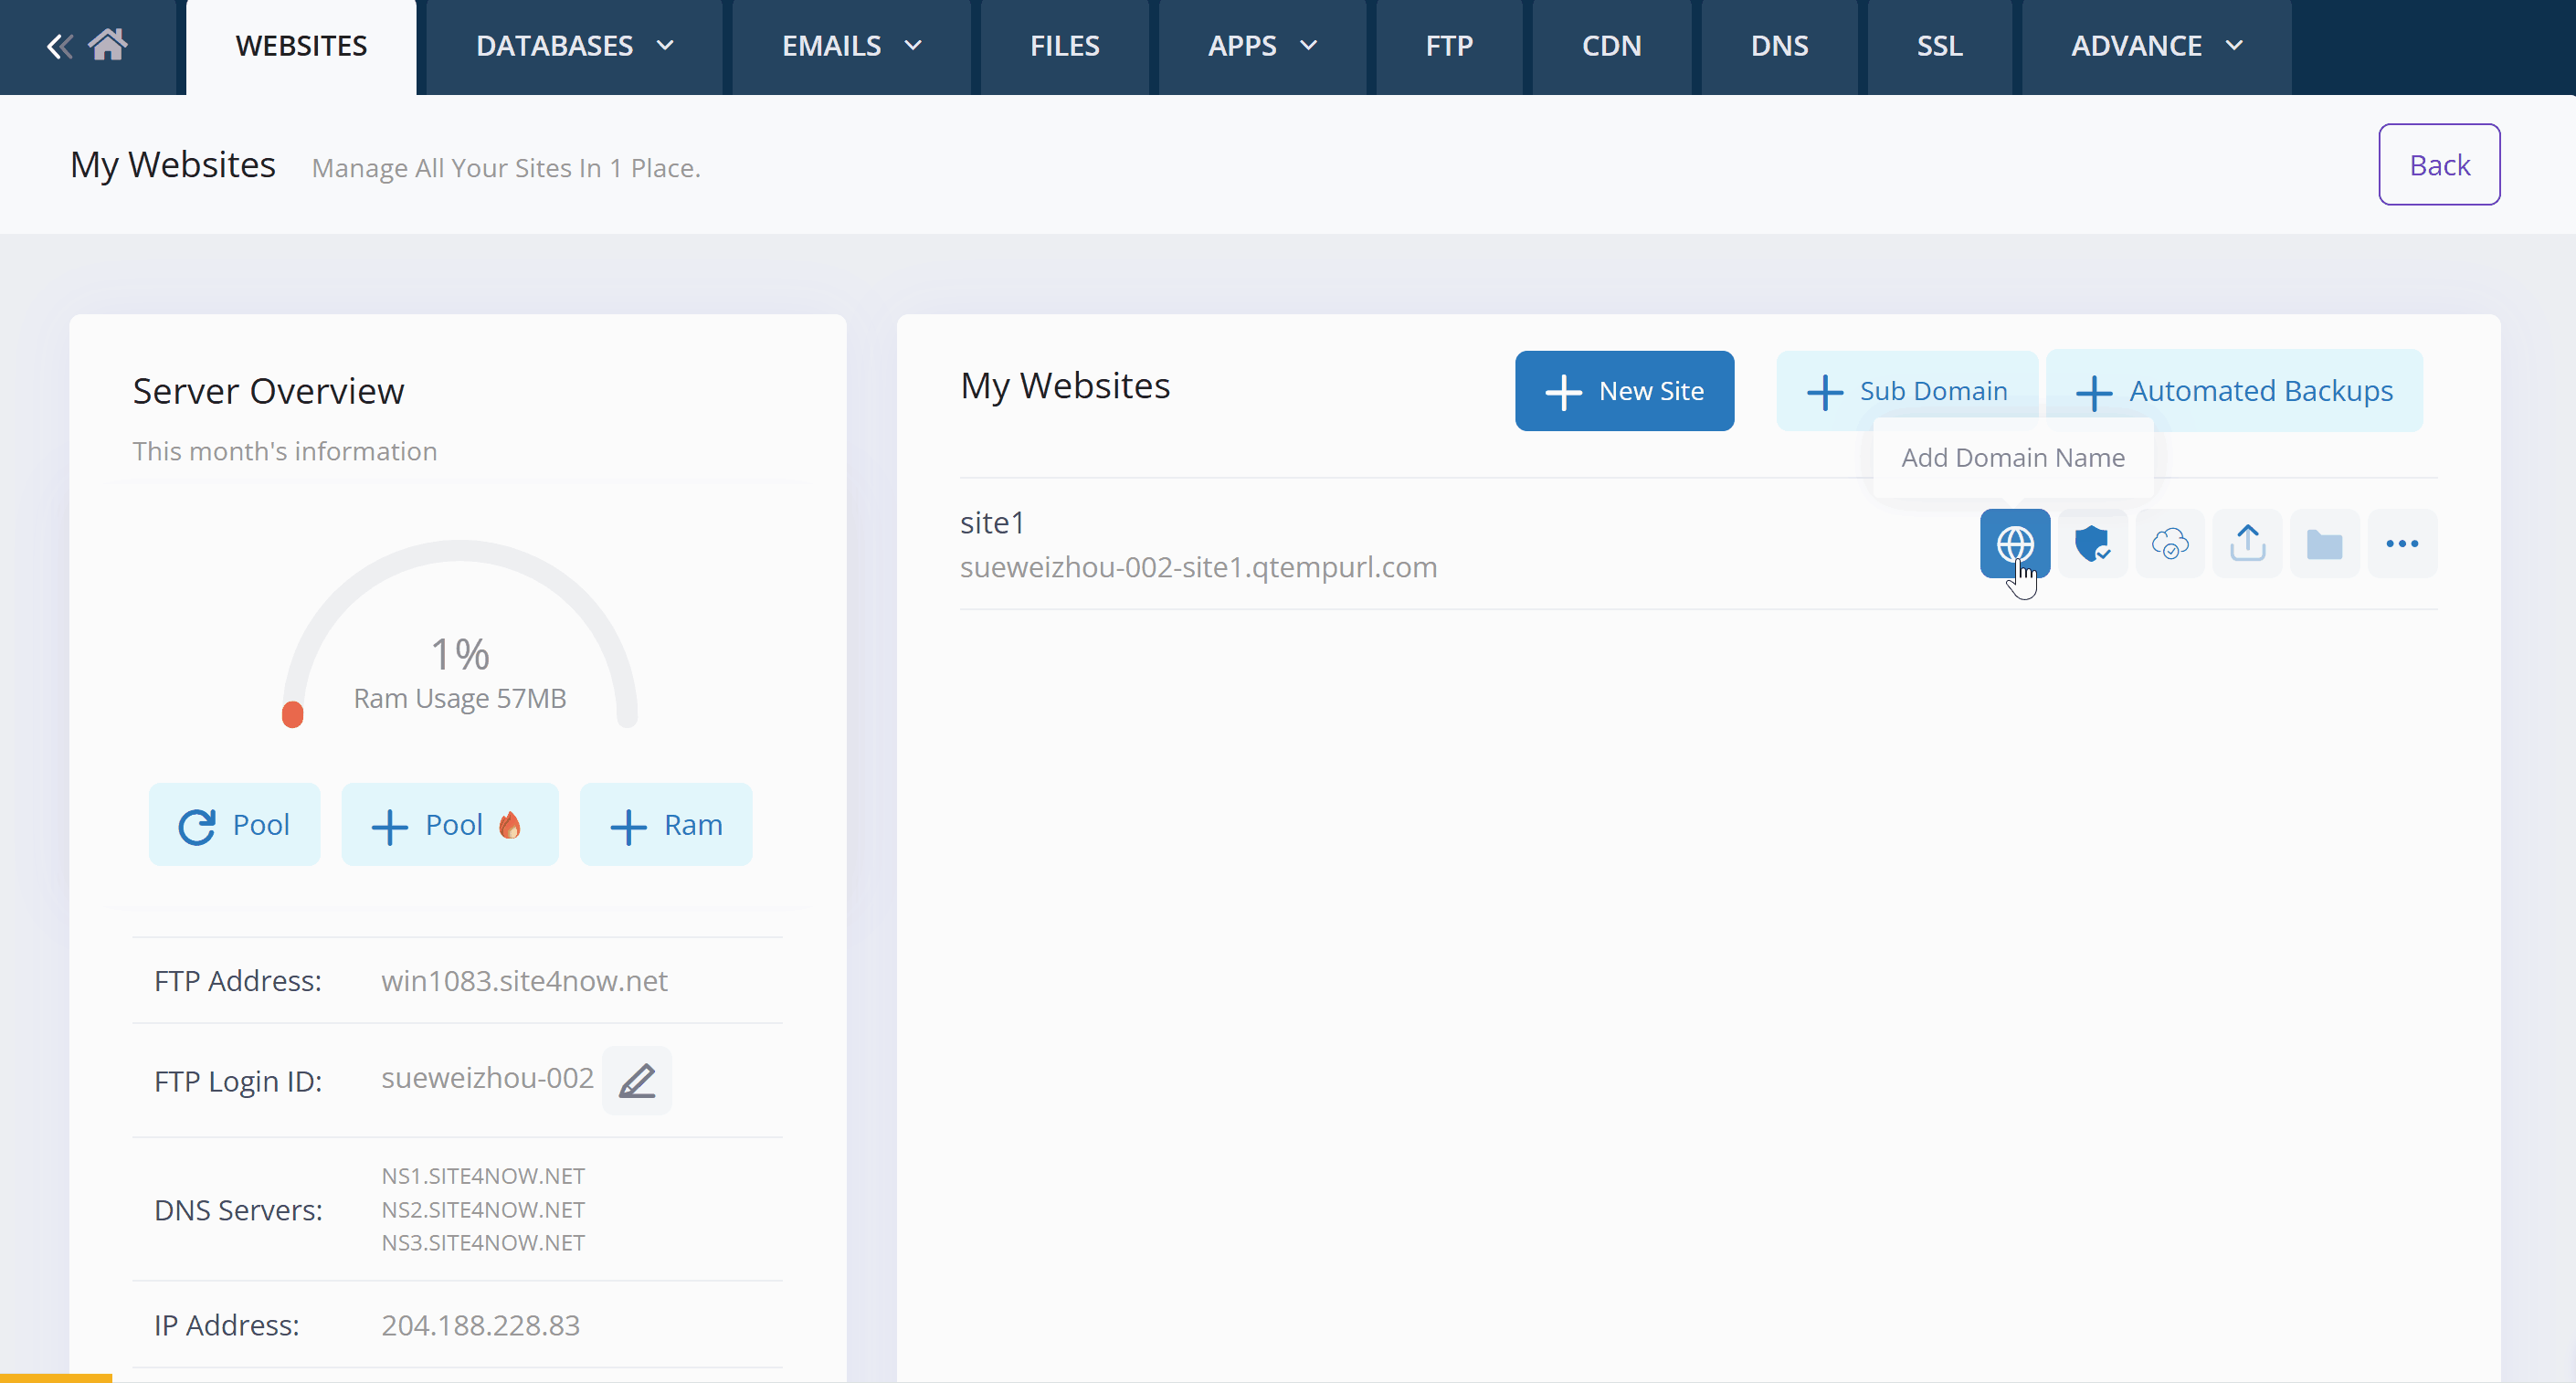Click the red RAM usage gauge indicator

click(292, 714)
